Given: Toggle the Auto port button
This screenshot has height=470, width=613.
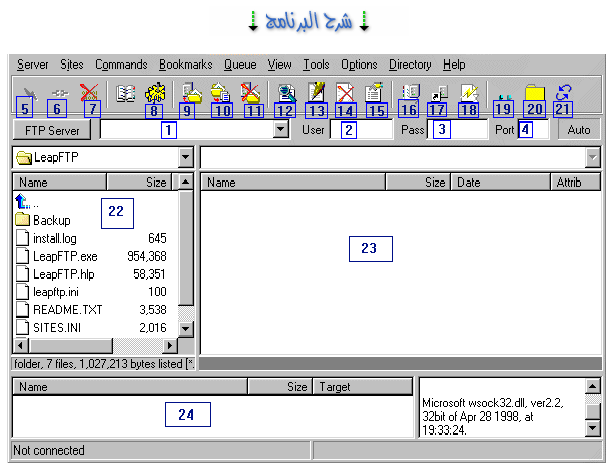Looking at the screenshot, I should [578, 130].
